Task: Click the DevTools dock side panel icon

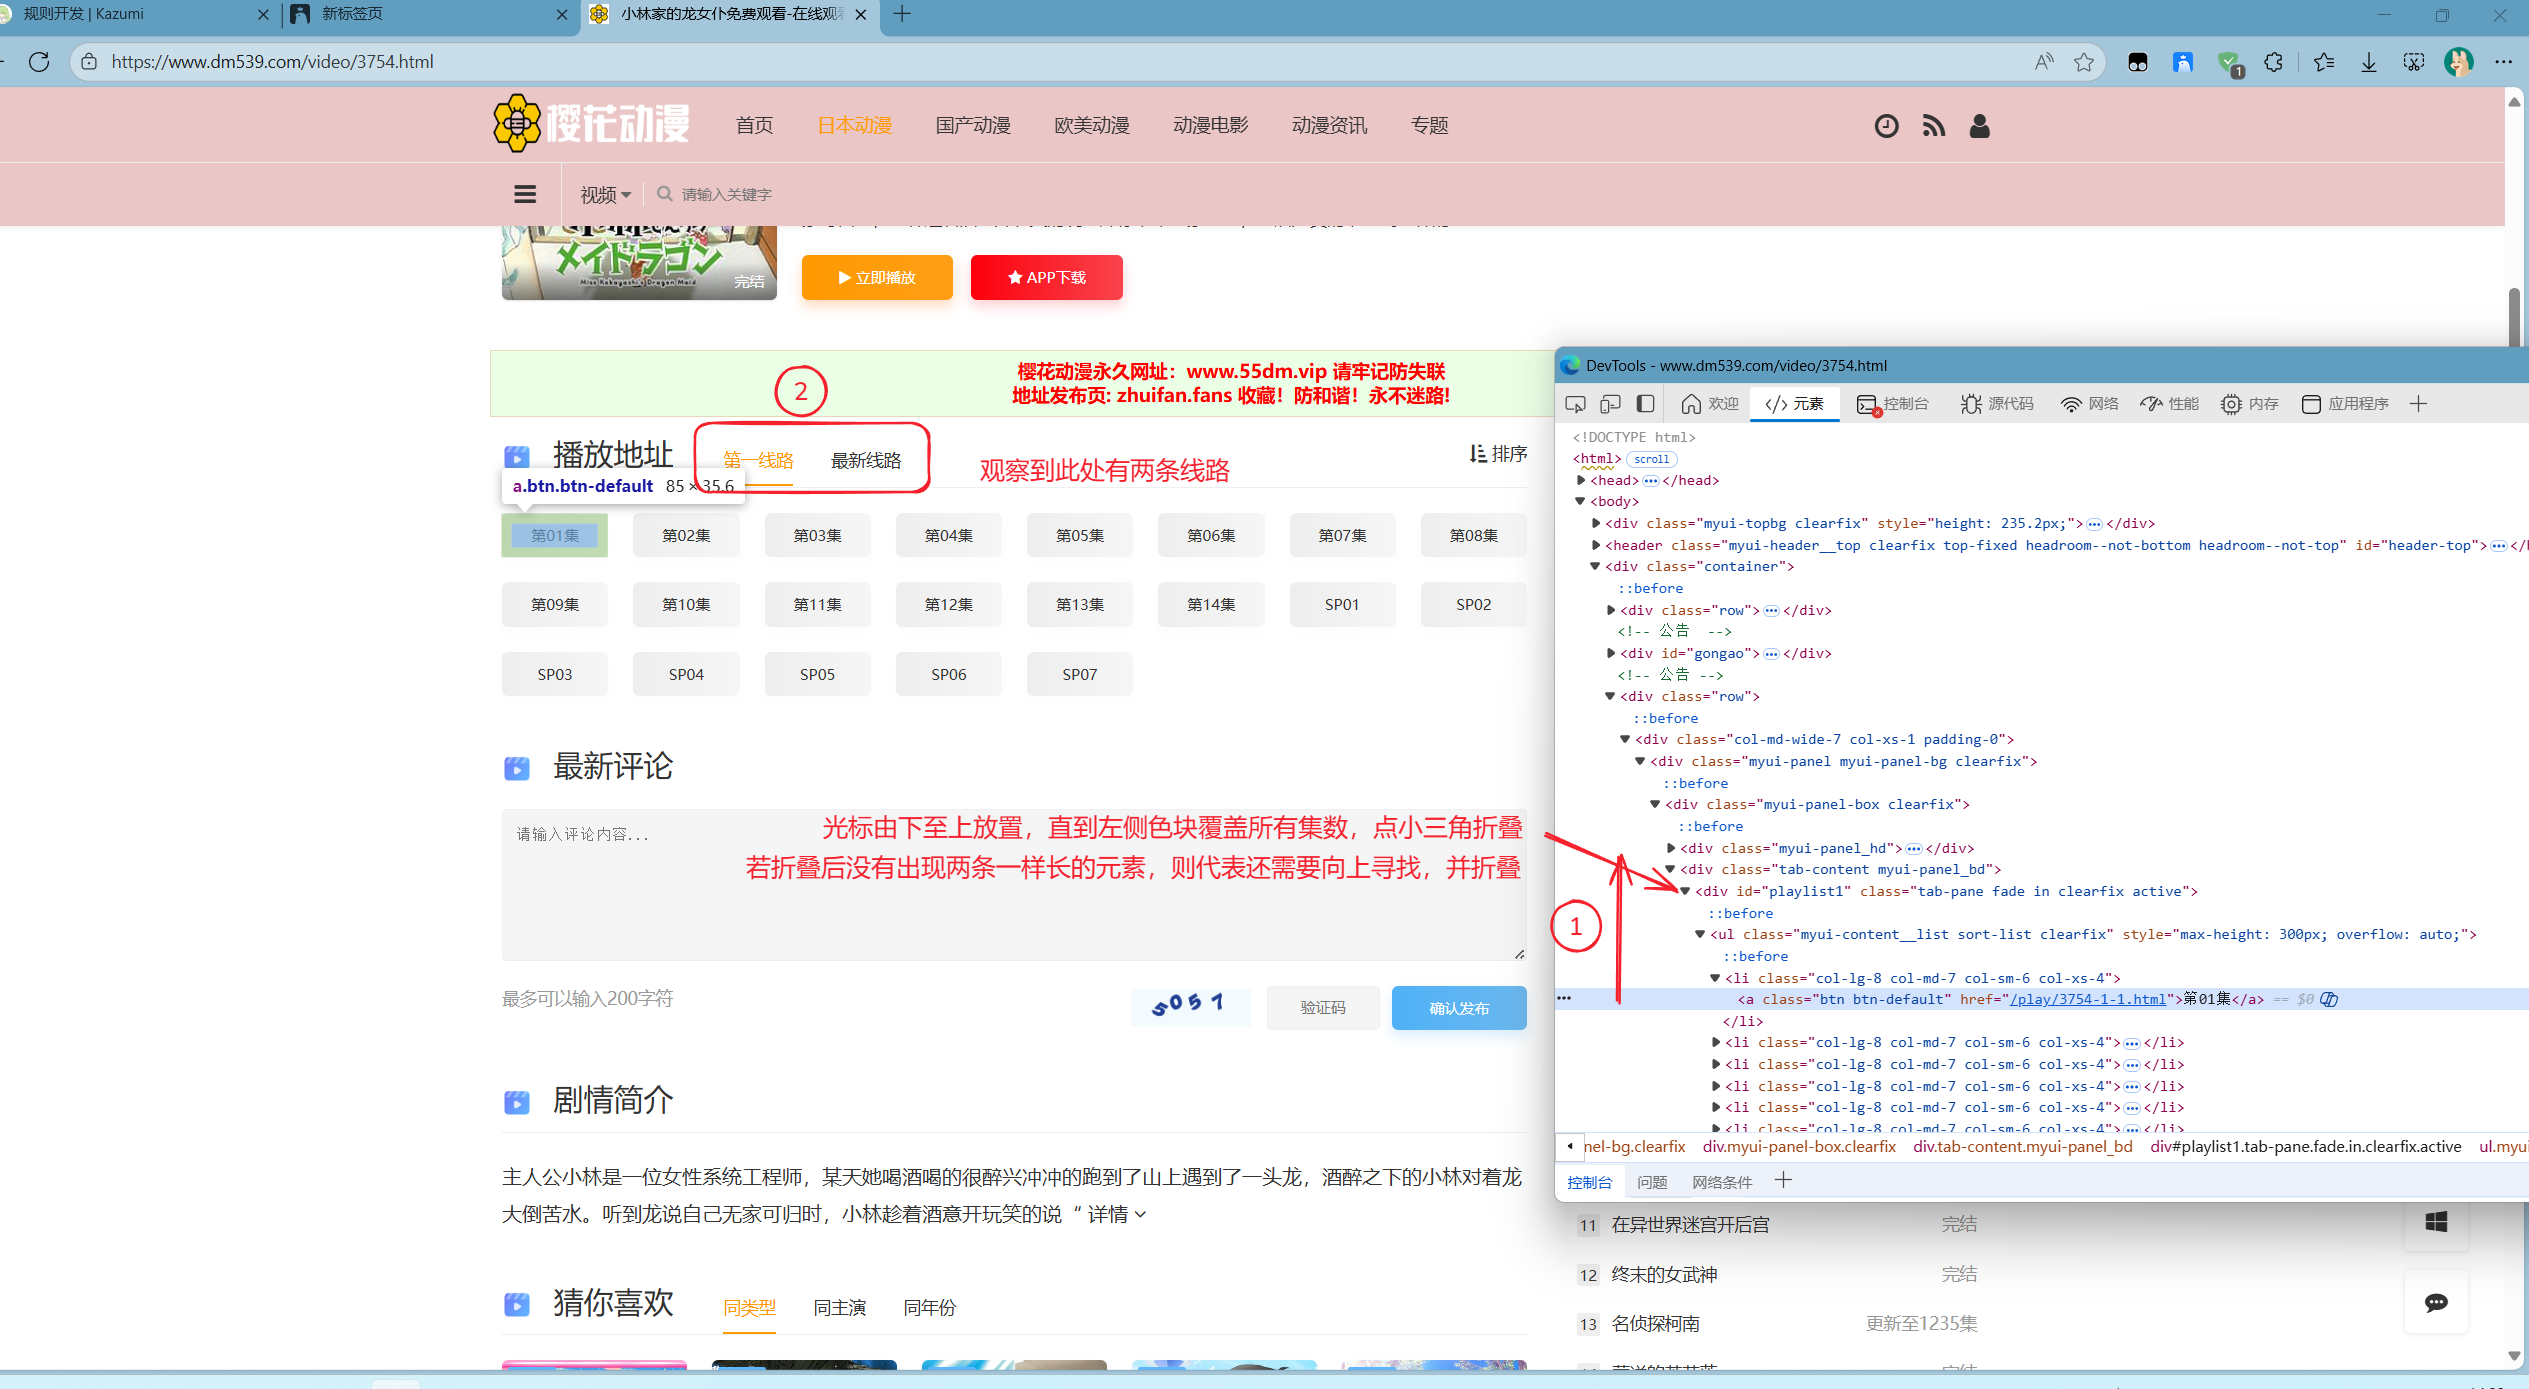Action: click(1645, 404)
